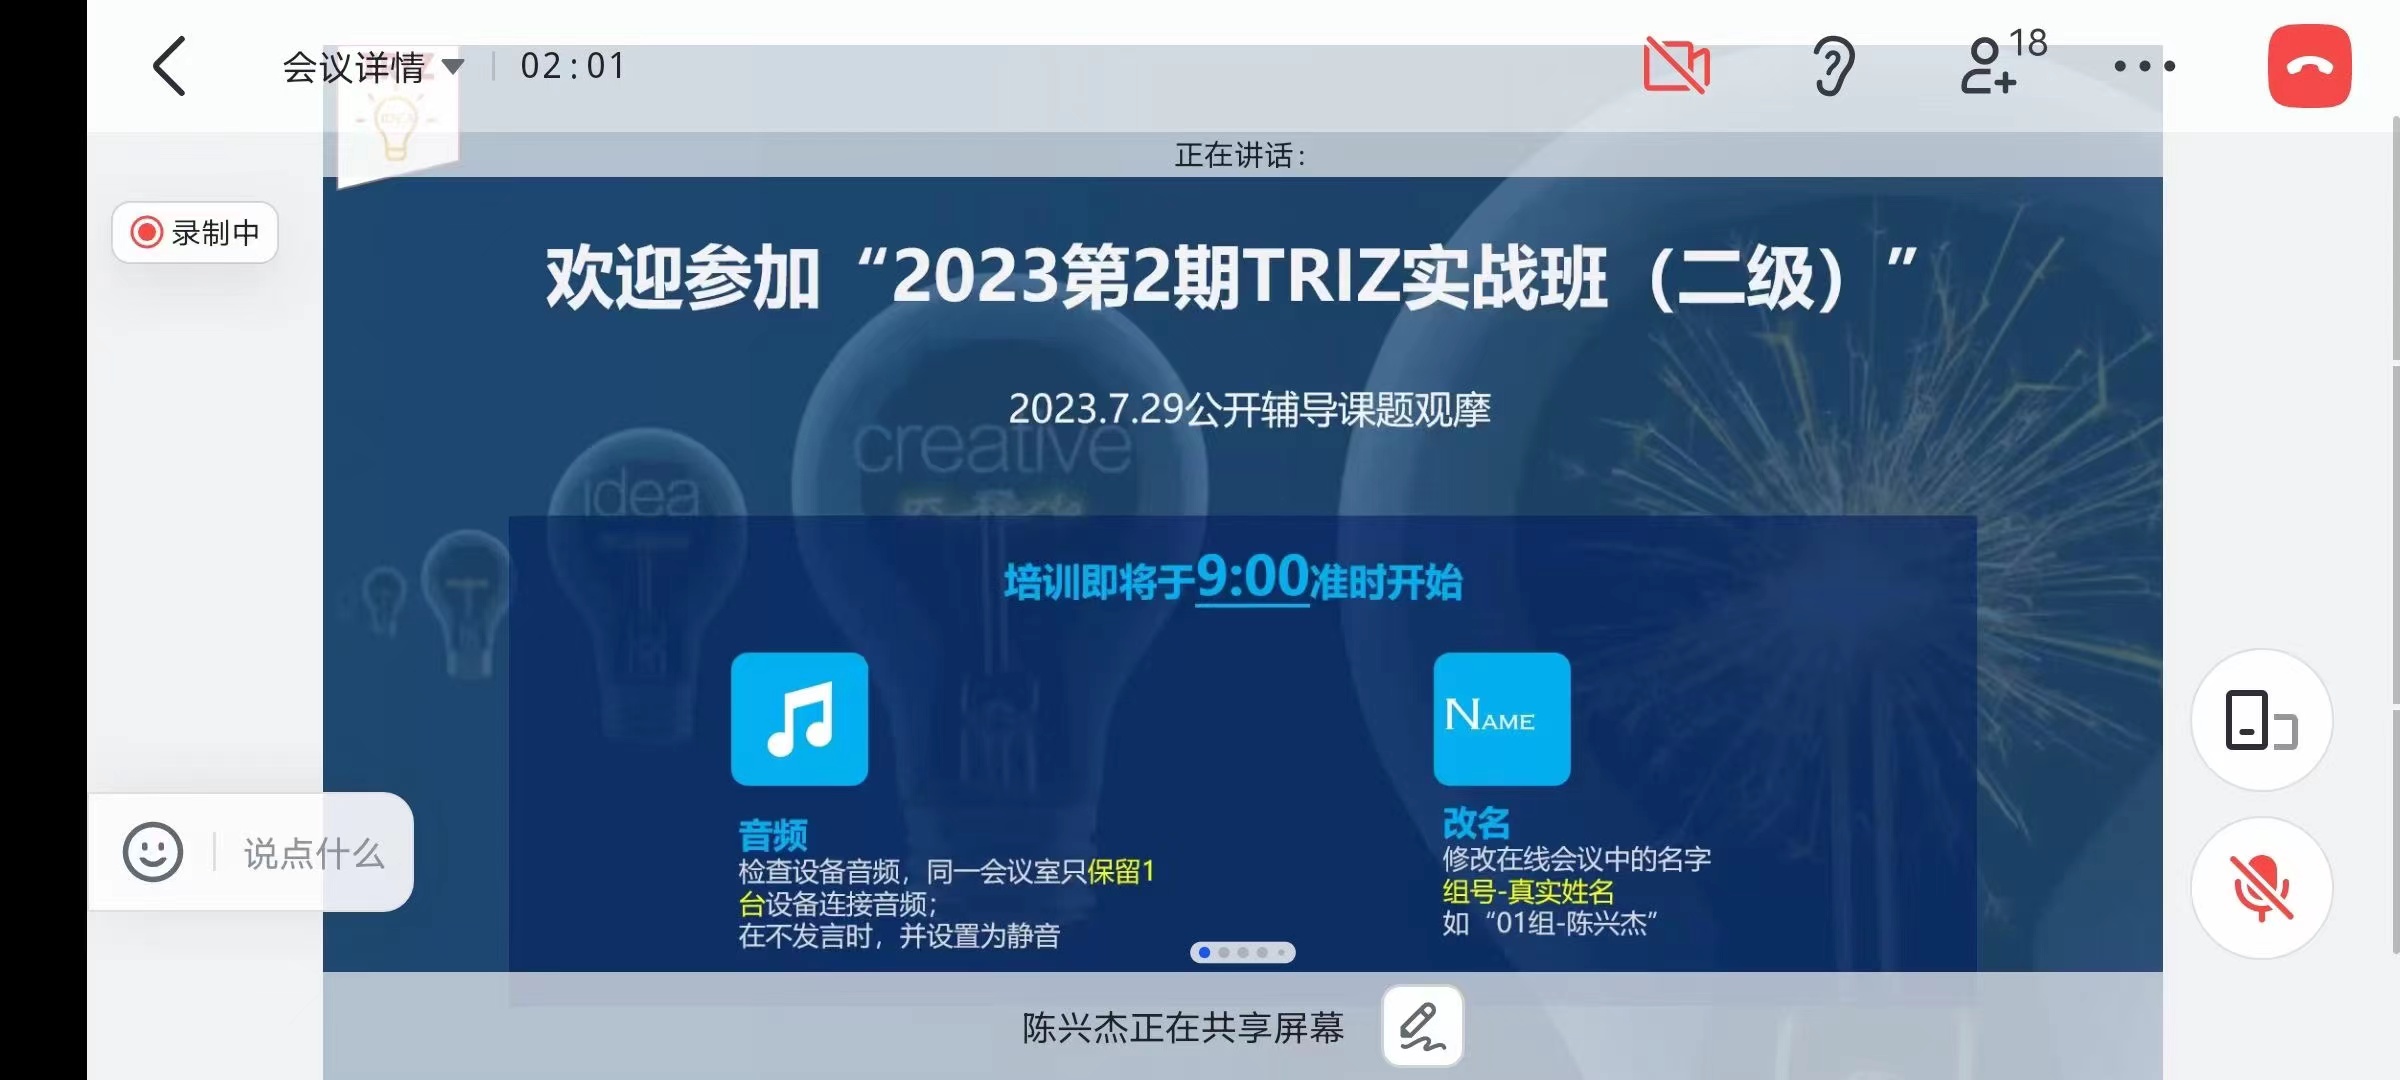Image resolution: width=2400 pixels, height=1080 pixels.
Task: Tap the shared presentation slide area
Action: [x=1240, y=500]
